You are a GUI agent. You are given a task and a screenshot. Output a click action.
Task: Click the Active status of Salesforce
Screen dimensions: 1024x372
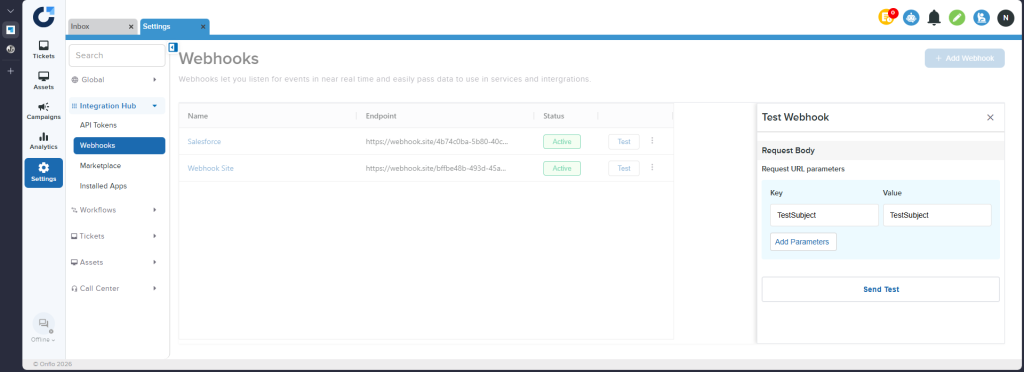click(x=562, y=141)
